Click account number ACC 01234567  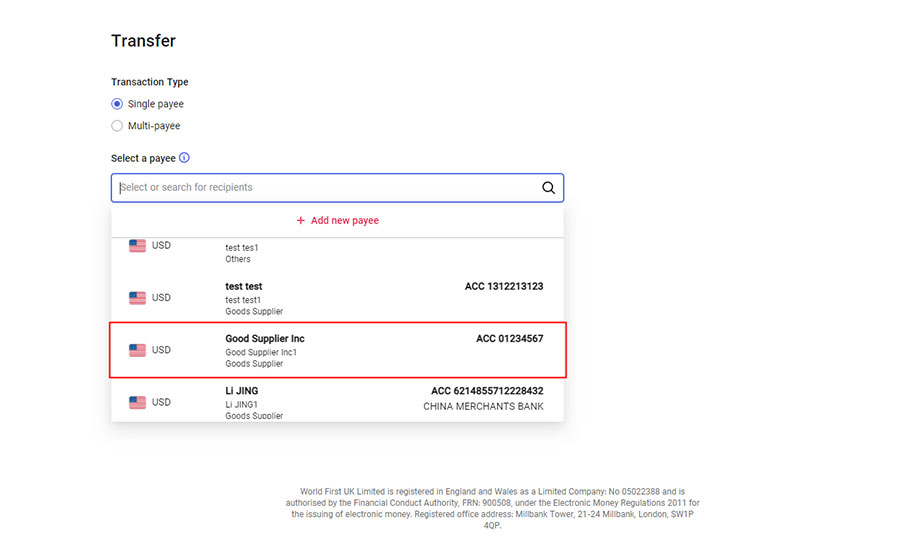pos(509,339)
